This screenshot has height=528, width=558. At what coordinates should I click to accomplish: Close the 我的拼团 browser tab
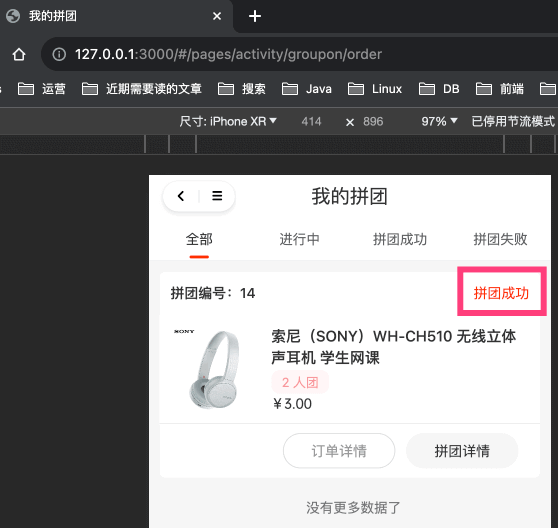[217, 16]
